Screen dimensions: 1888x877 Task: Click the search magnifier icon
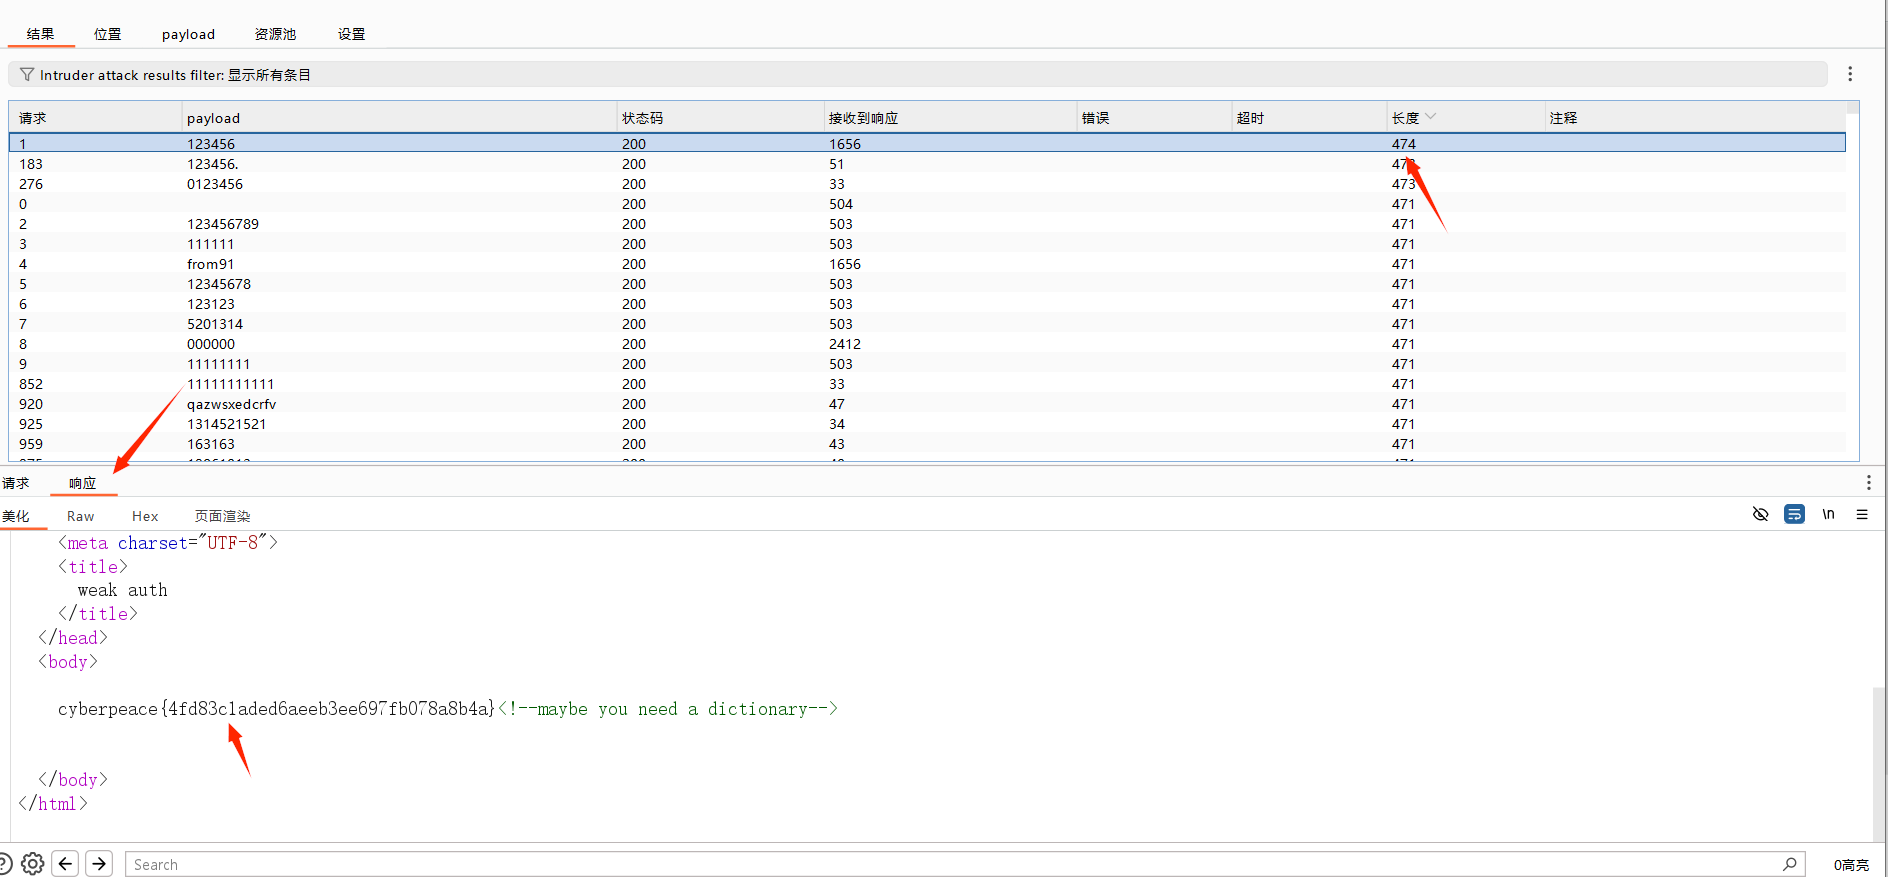coord(1790,864)
